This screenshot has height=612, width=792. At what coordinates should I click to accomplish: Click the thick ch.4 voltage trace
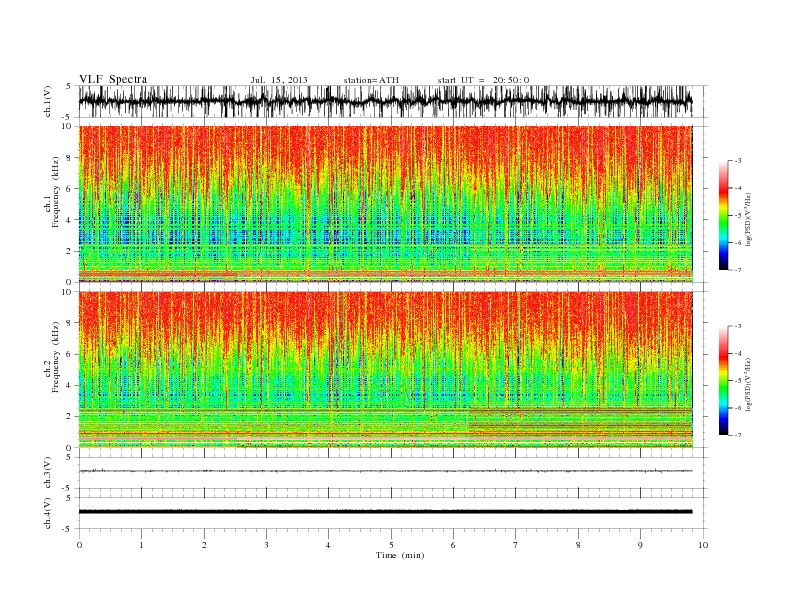[x=385, y=512]
